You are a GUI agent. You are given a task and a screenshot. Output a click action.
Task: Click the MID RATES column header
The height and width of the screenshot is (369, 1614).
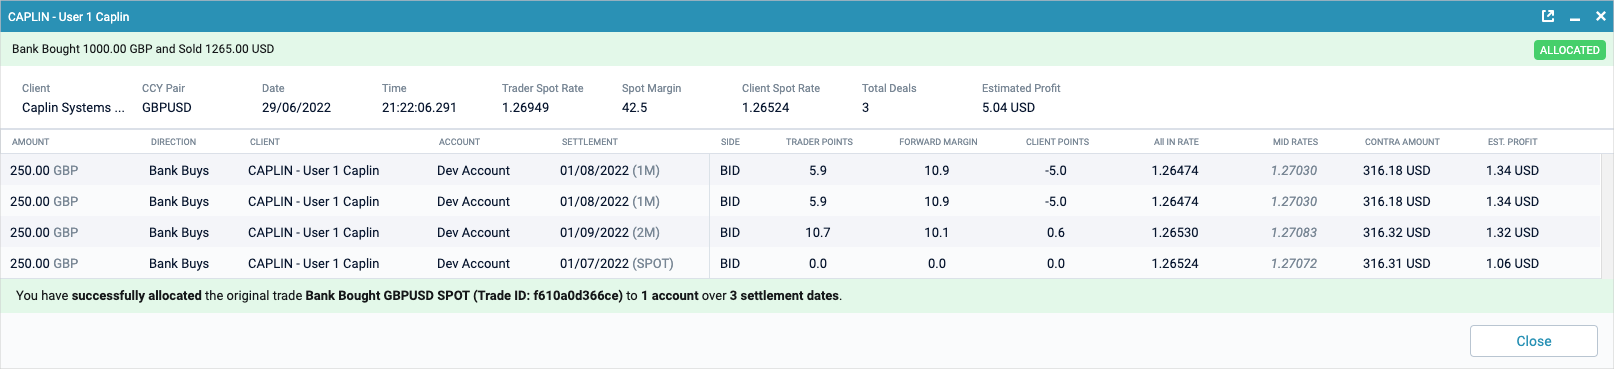click(x=1295, y=142)
